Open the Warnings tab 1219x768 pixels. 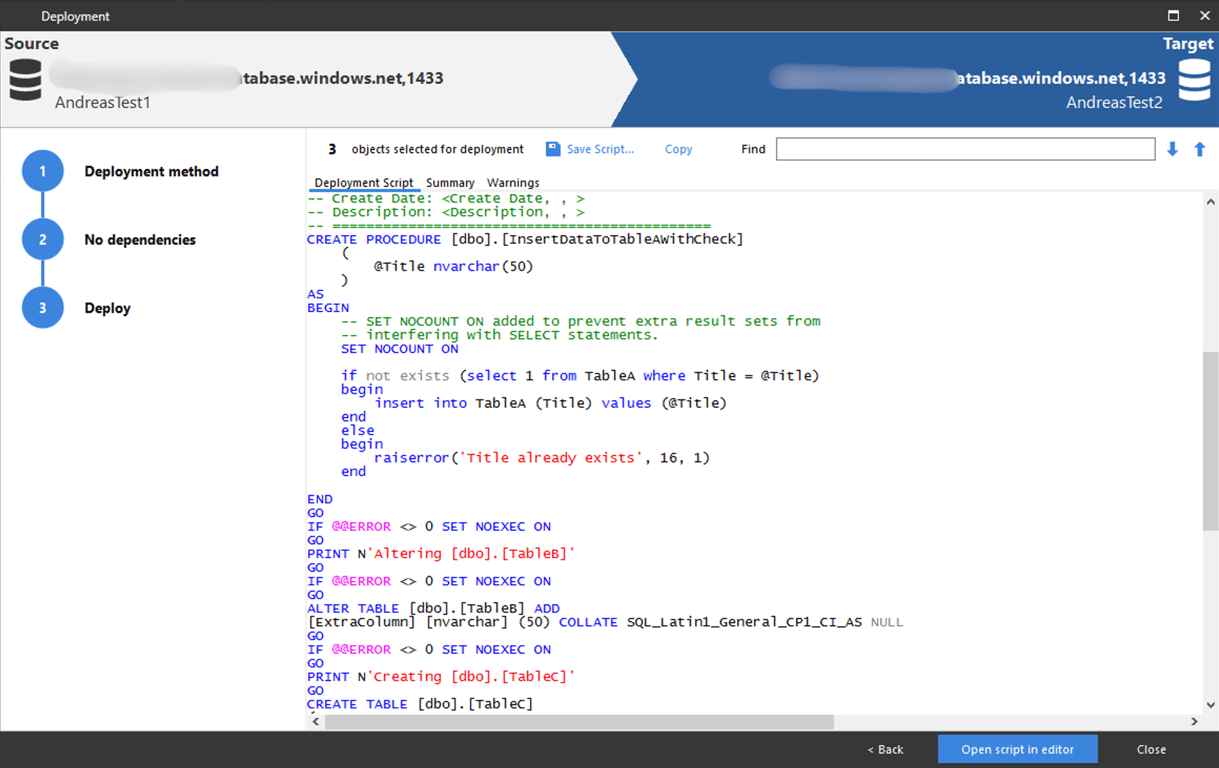(x=513, y=183)
